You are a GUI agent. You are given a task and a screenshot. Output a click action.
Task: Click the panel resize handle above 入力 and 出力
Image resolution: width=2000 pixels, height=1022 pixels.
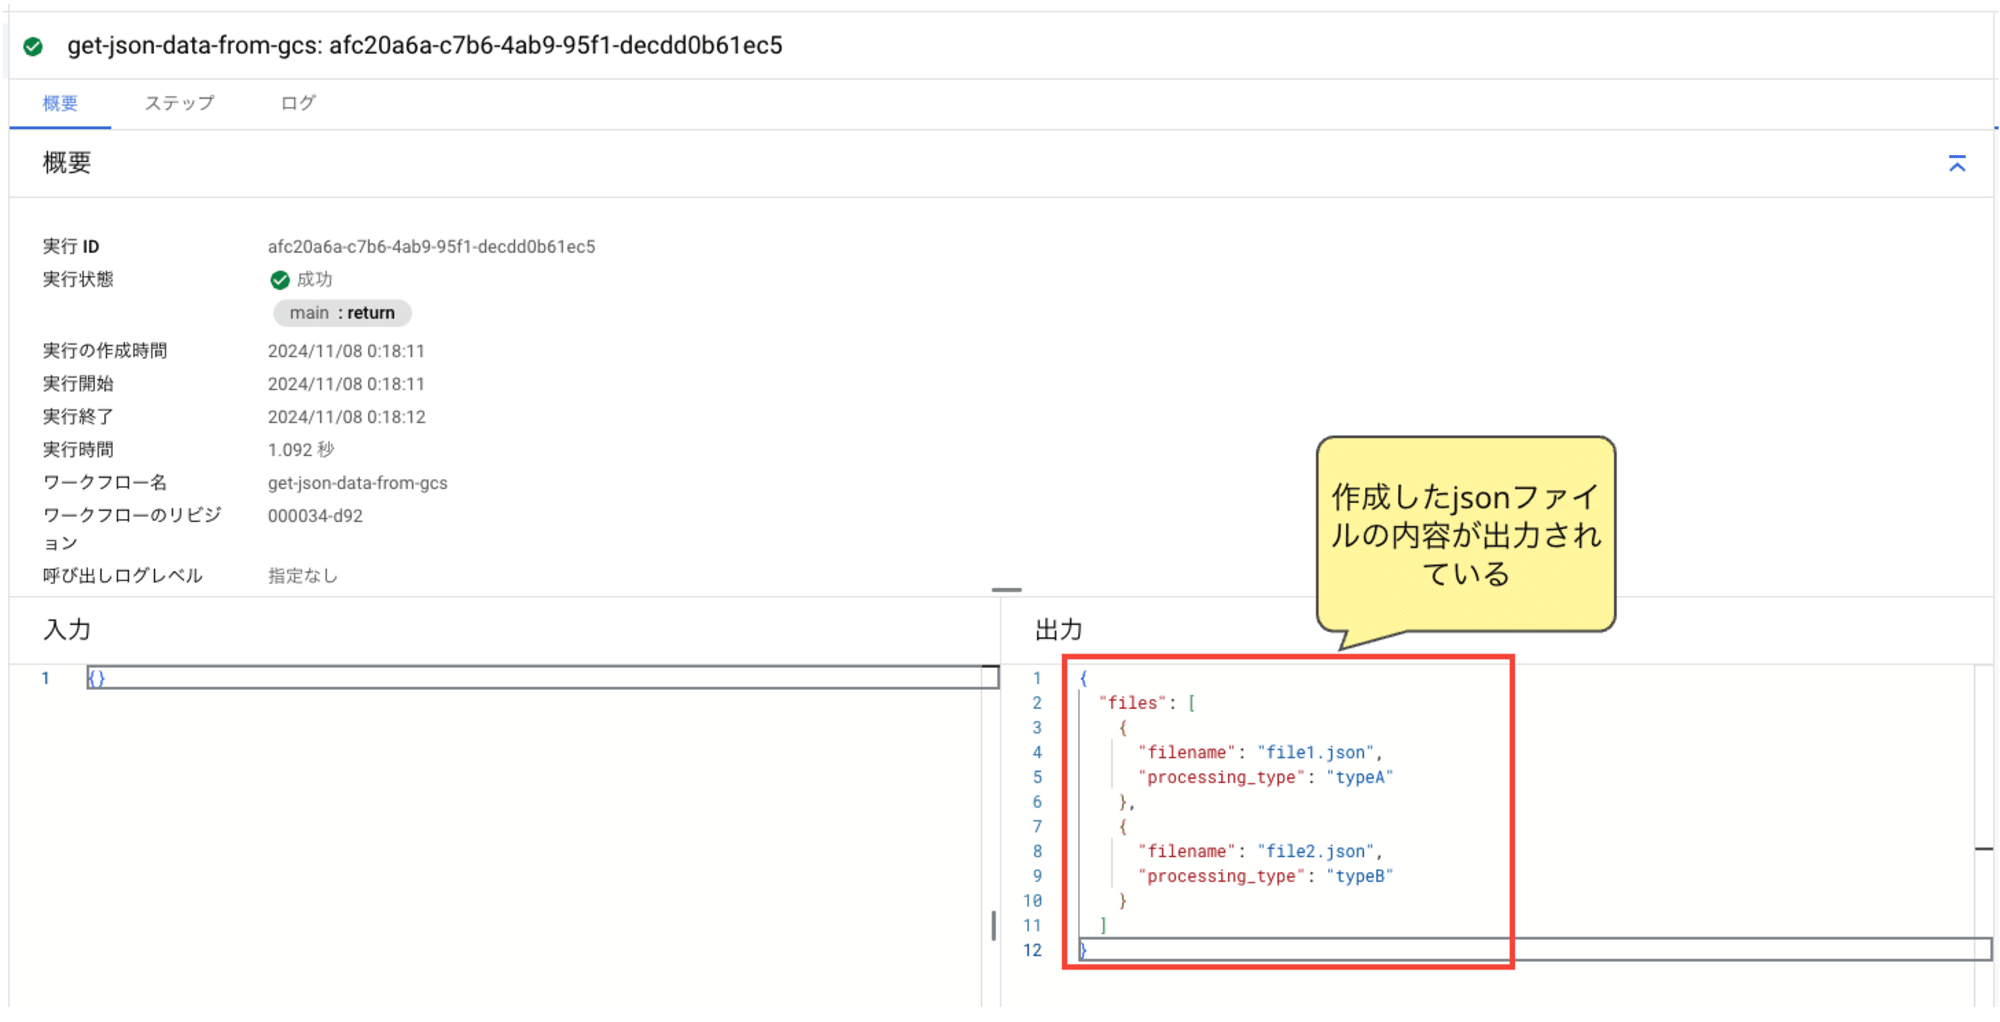point(1006,590)
